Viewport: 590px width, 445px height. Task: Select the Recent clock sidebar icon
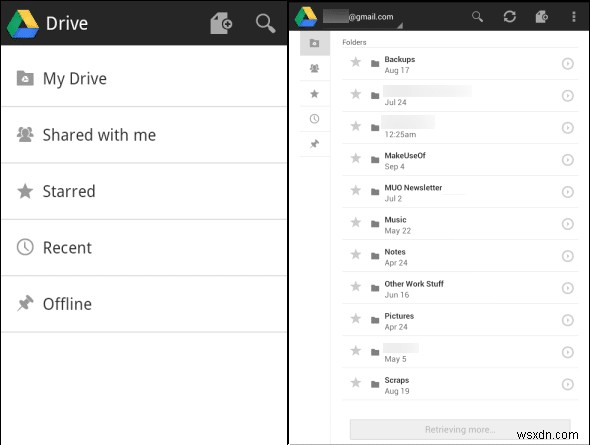pyautogui.click(x=315, y=119)
